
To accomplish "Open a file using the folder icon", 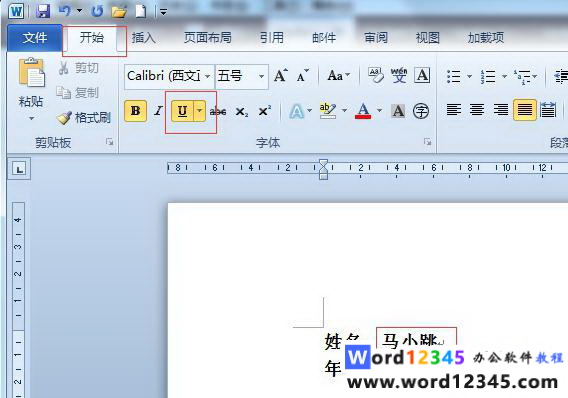I will [119, 11].
